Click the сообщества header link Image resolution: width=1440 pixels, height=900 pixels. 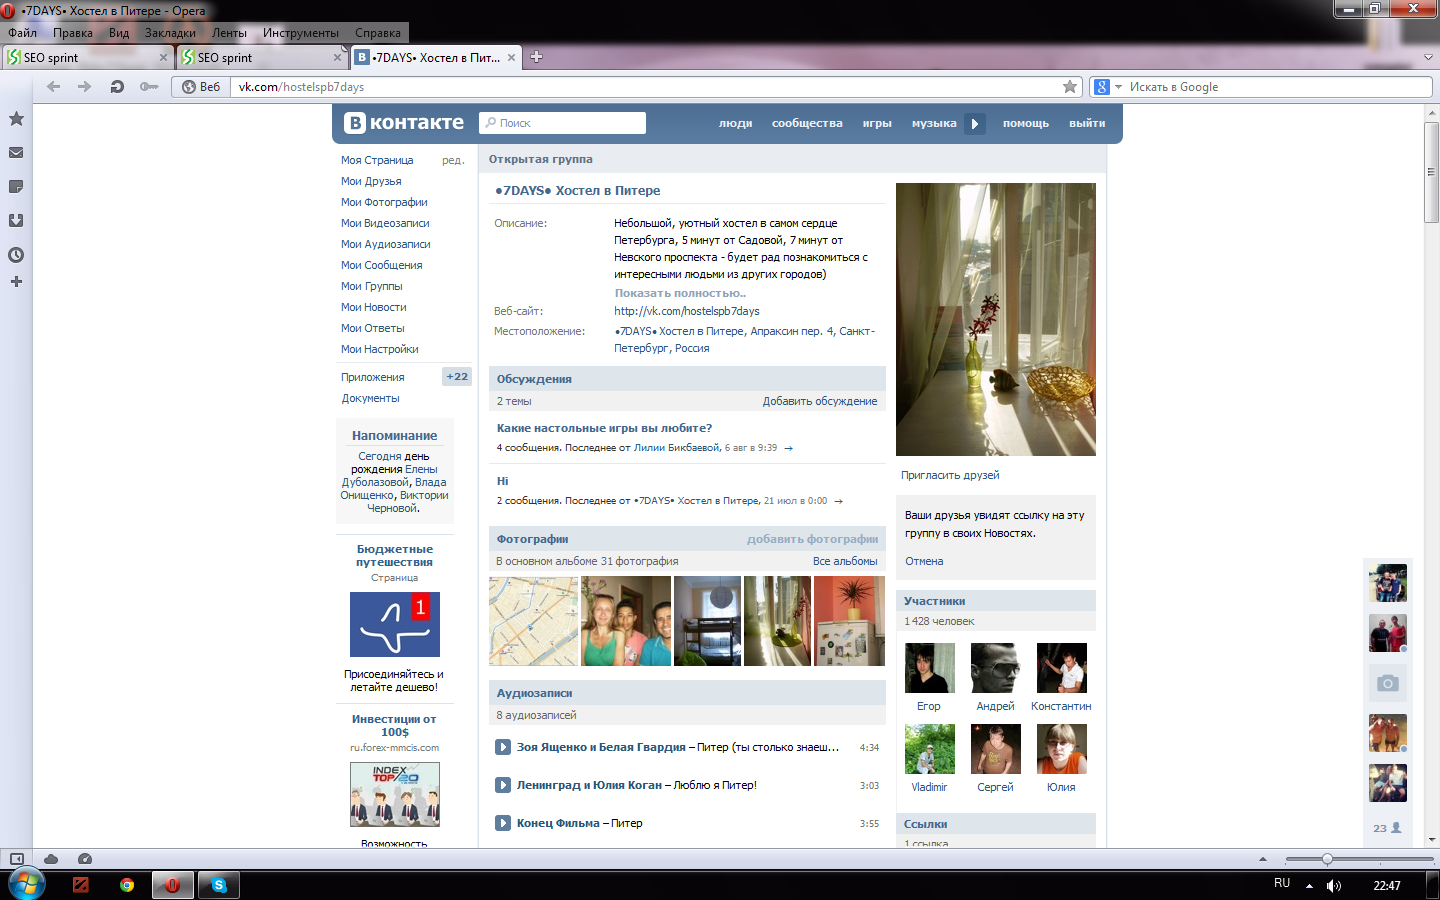click(x=807, y=124)
